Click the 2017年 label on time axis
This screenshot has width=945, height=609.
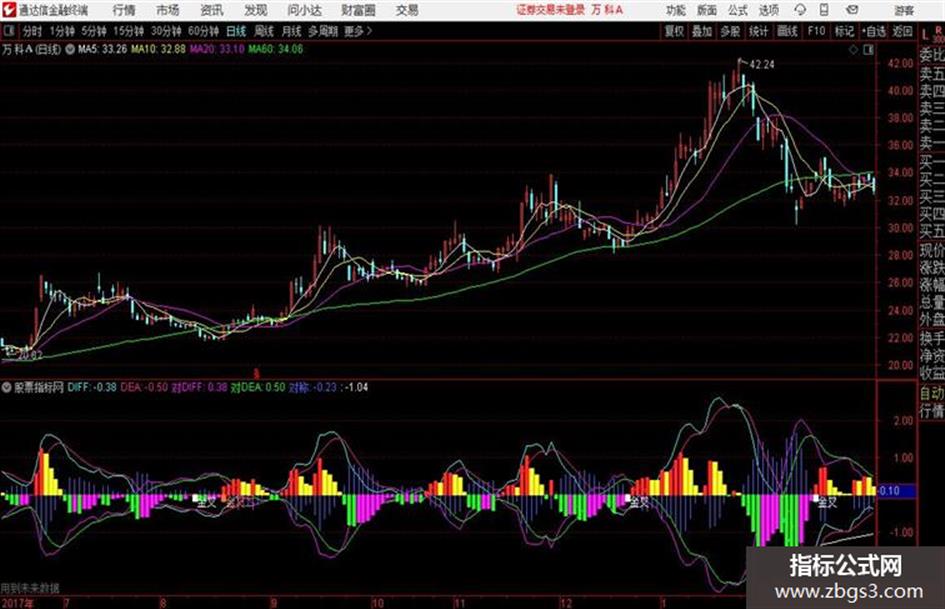[17, 603]
